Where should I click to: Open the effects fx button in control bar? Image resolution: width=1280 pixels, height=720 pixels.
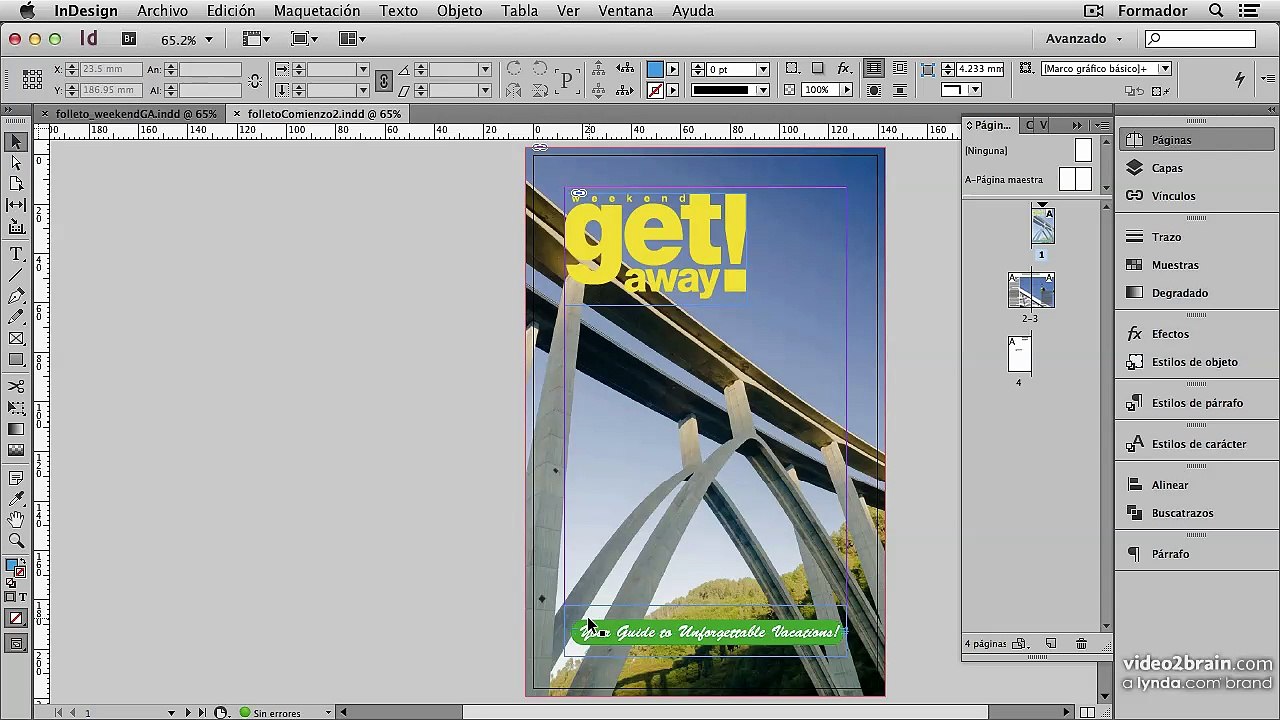pyautogui.click(x=844, y=69)
